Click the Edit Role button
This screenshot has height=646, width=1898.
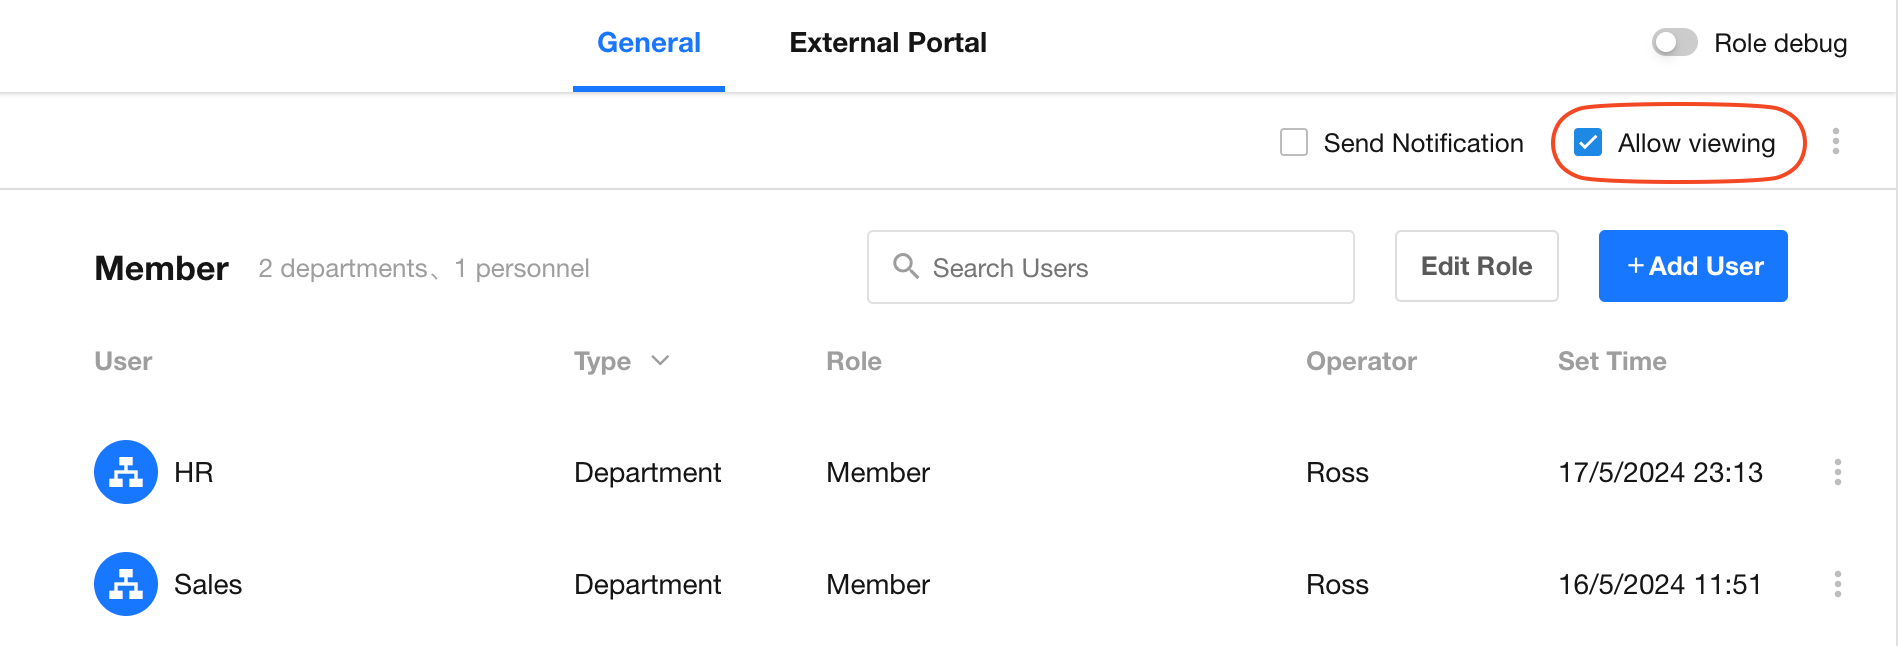1476,266
